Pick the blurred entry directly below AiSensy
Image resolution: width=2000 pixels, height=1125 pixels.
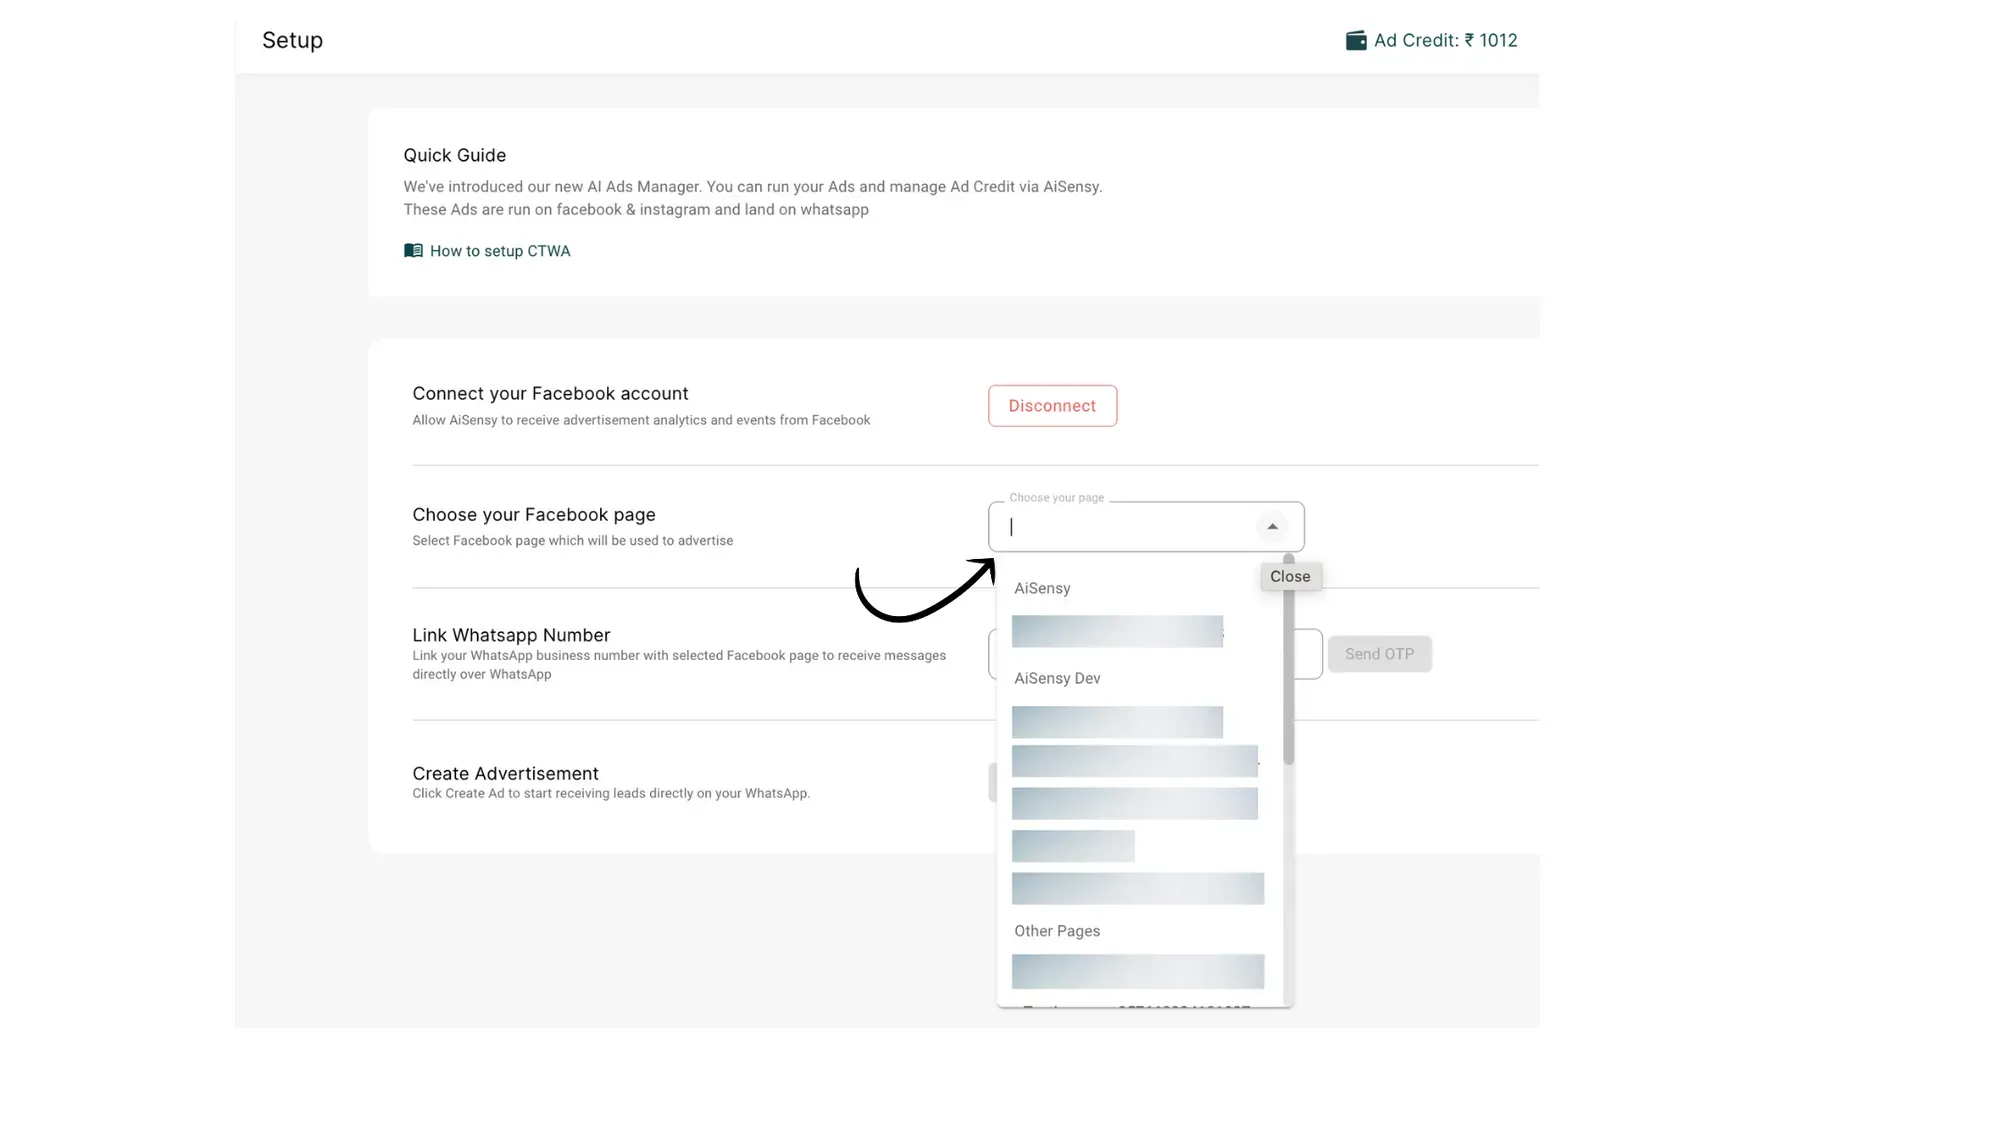1117,632
